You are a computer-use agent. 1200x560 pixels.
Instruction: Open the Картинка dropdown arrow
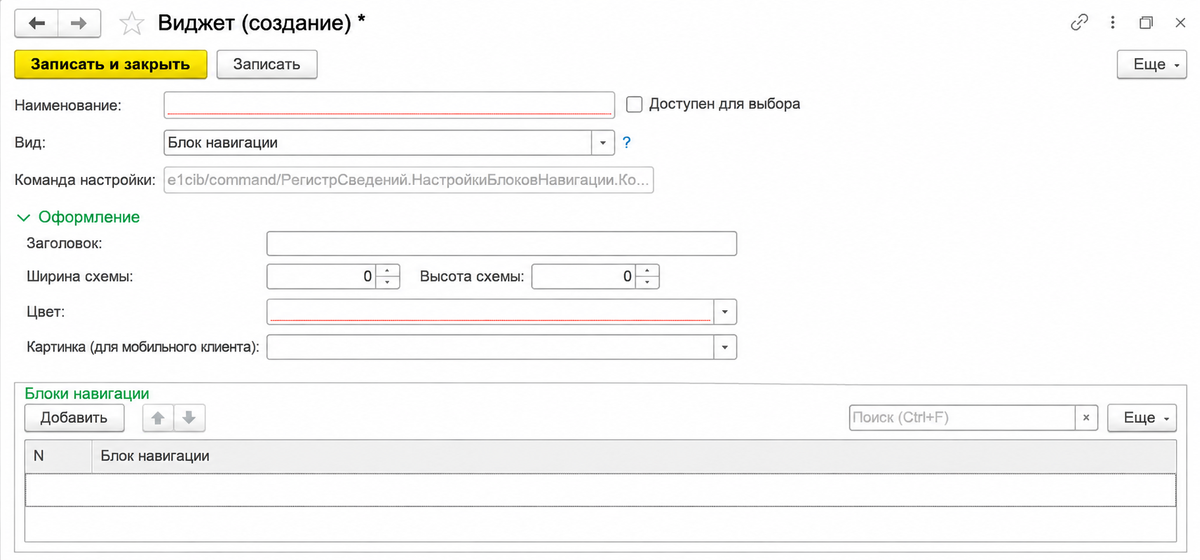click(725, 347)
